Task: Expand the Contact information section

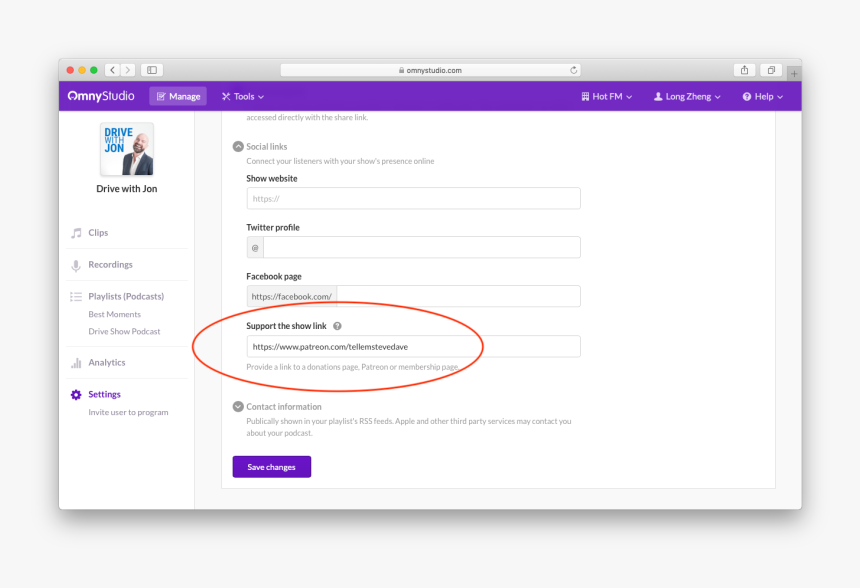Action: point(238,407)
